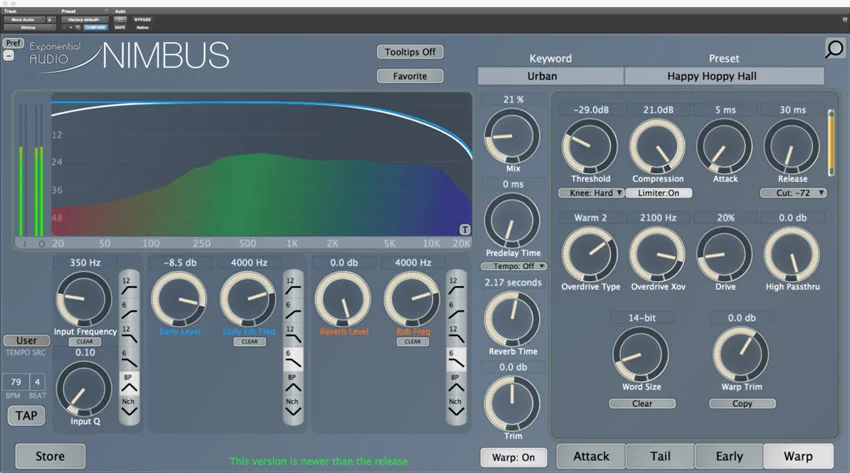Select 6 dB high-pass shape in Input filter column

coord(129,310)
